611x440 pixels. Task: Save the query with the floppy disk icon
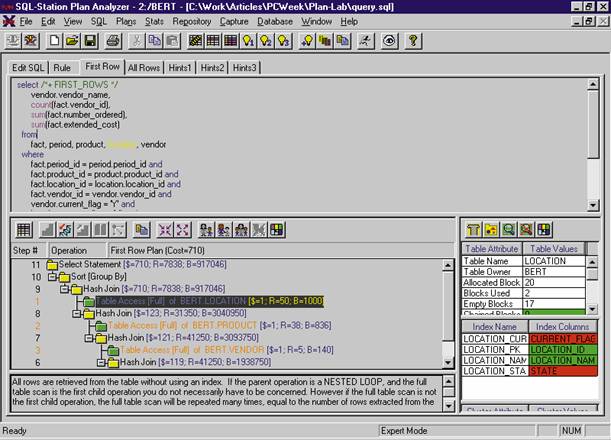tap(90, 41)
